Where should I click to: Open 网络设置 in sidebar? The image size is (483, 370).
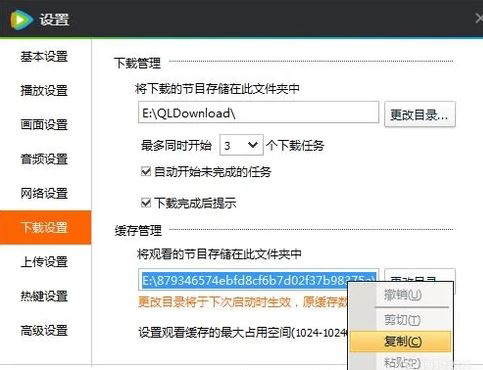44,193
